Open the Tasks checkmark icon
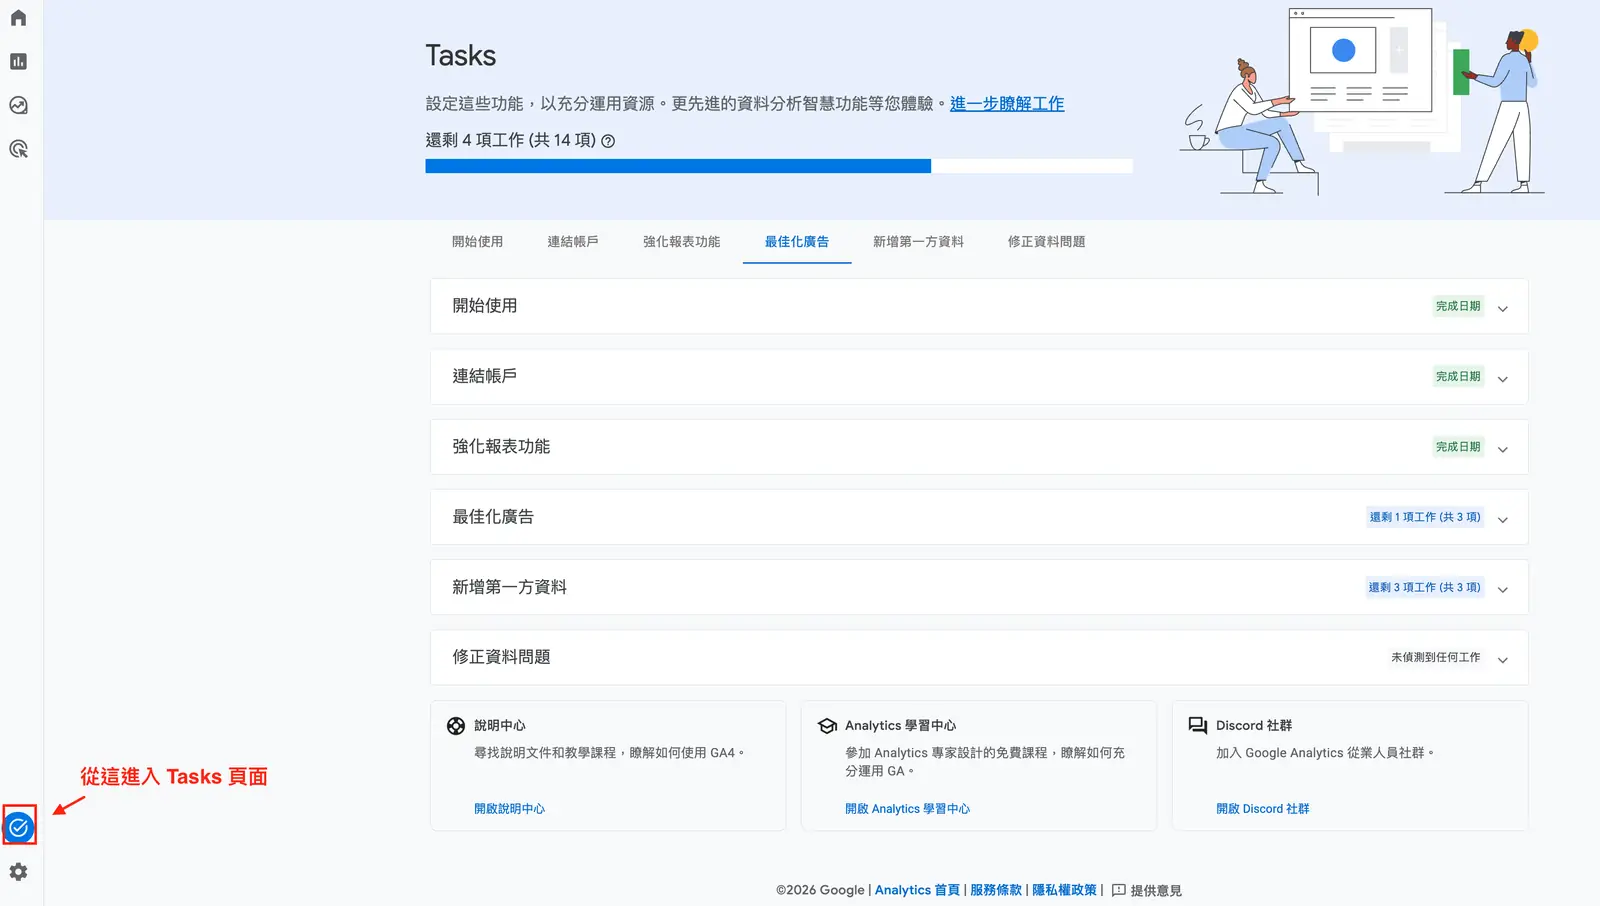This screenshot has height=906, width=1600. click(19, 827)
